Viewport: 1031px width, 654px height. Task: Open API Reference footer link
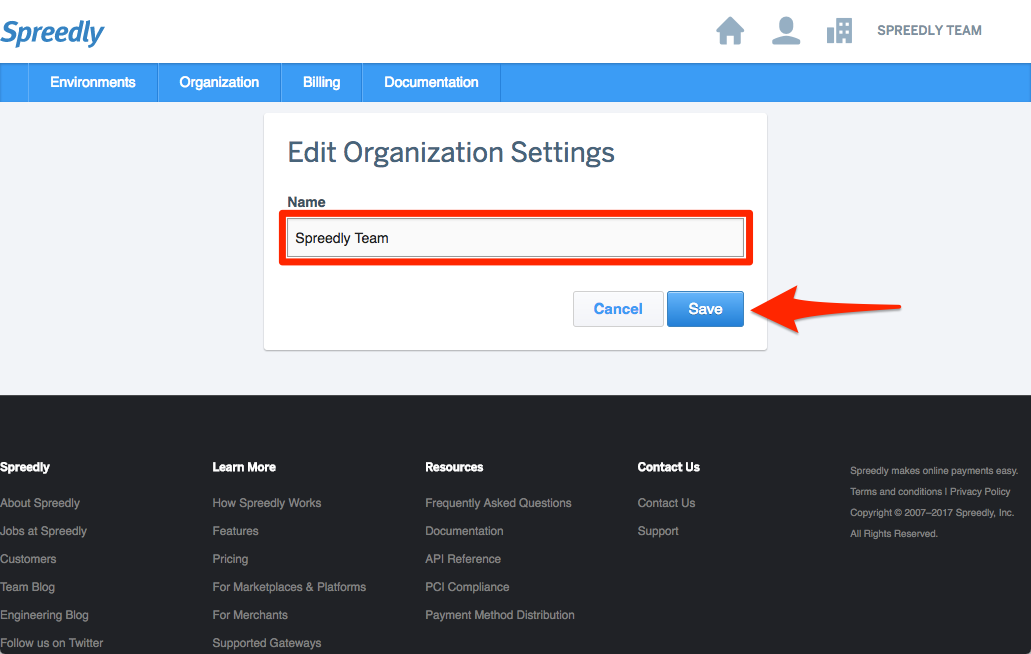tap(463, 559)
